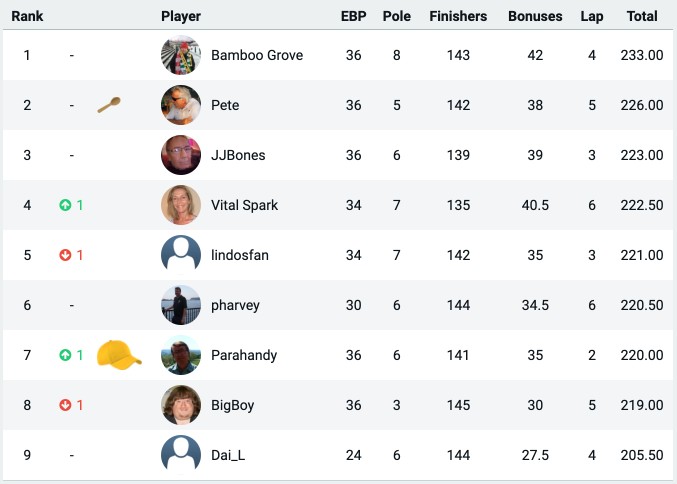The image size is (677, 484).
Task: Click lindosfan's red down arrow
Action: tap(65, 255)
